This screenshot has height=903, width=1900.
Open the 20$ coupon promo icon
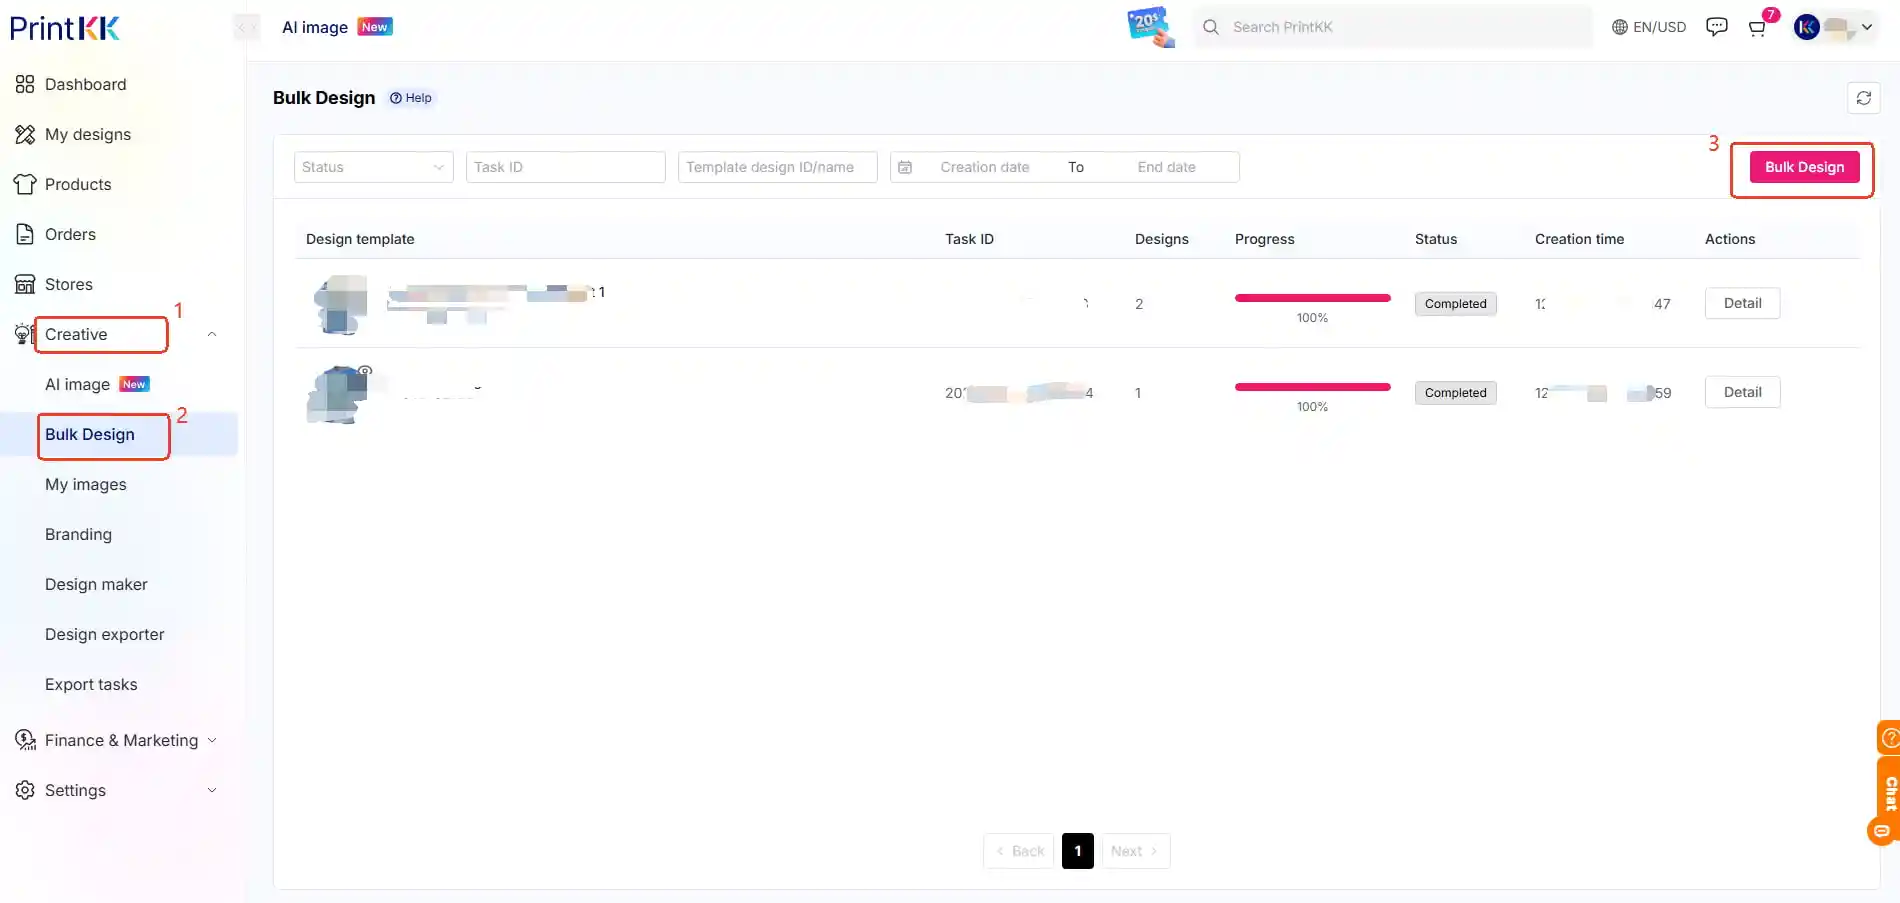1150,27
